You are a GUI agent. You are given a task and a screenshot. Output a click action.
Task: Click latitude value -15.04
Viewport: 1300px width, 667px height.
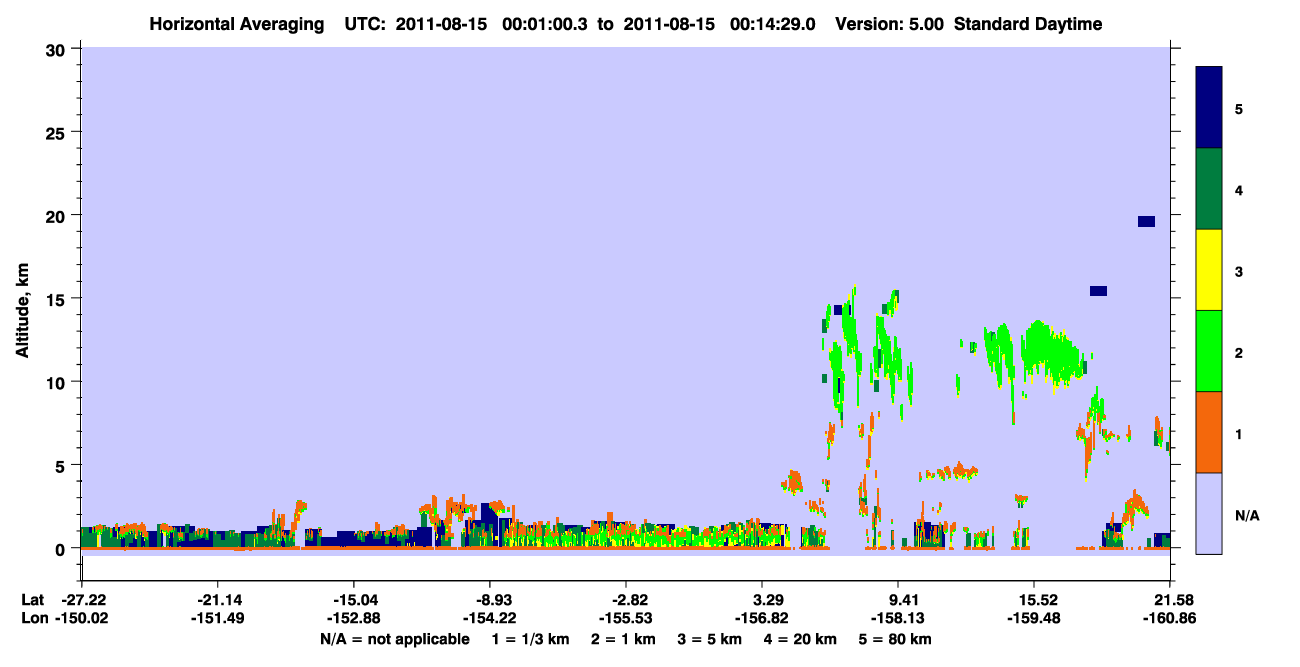click(354, 600)
